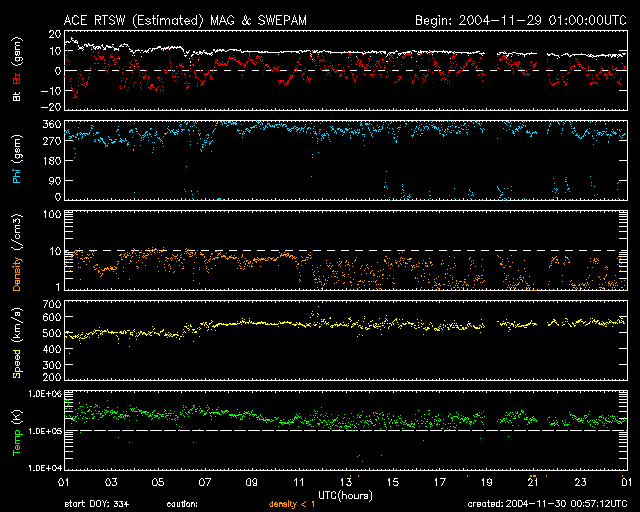Click the hour 05 x-axis tick label
The image size is (640, 512).
point(157,481)
